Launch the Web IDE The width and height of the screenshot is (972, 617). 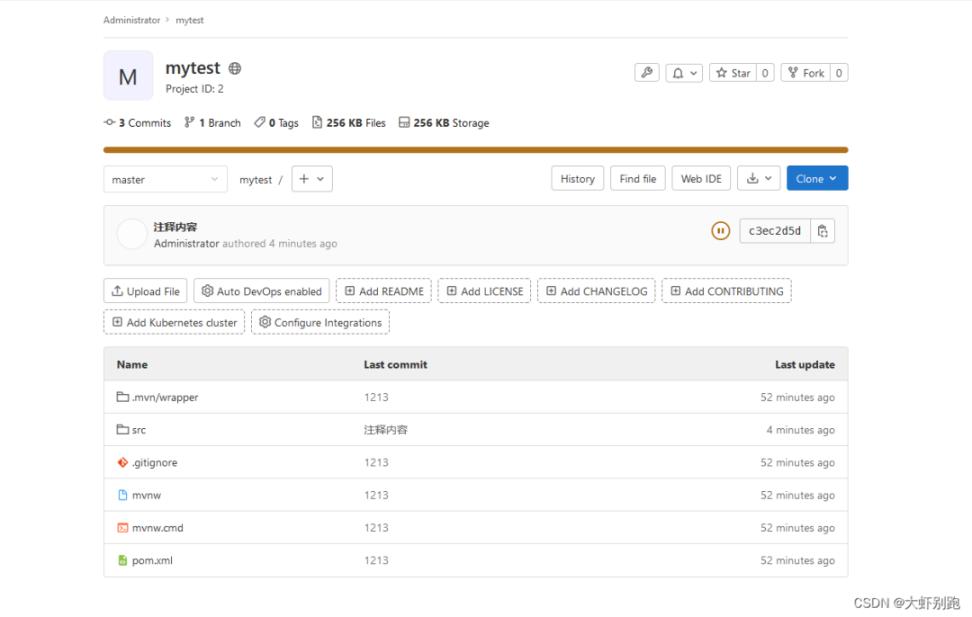pos(700,179)
